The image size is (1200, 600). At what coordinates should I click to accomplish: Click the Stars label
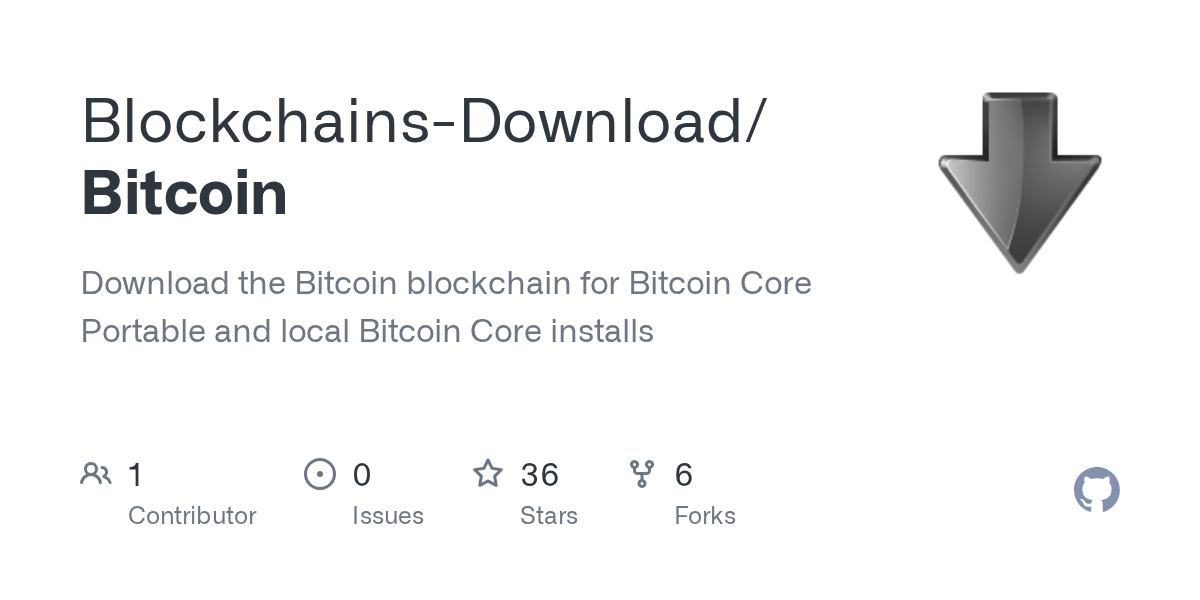pos(549,516)
